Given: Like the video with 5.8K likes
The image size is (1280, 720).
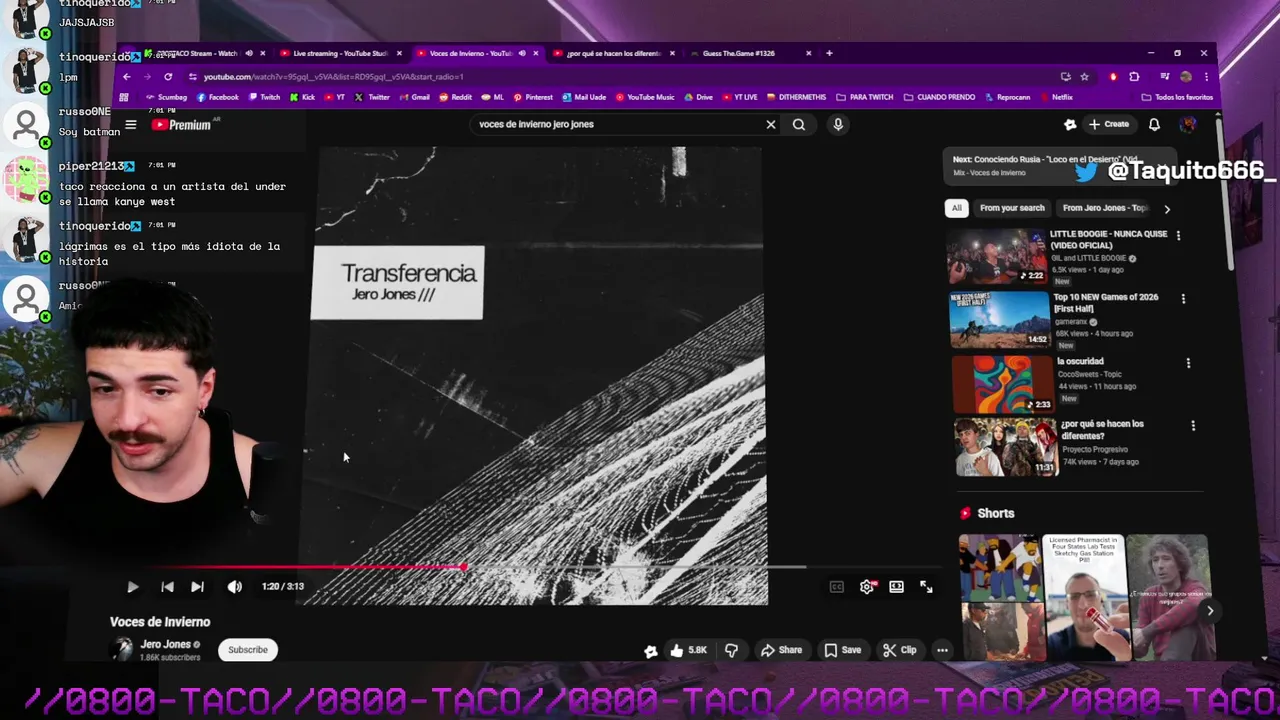Looking at the screenshot, I should [688, 650].
